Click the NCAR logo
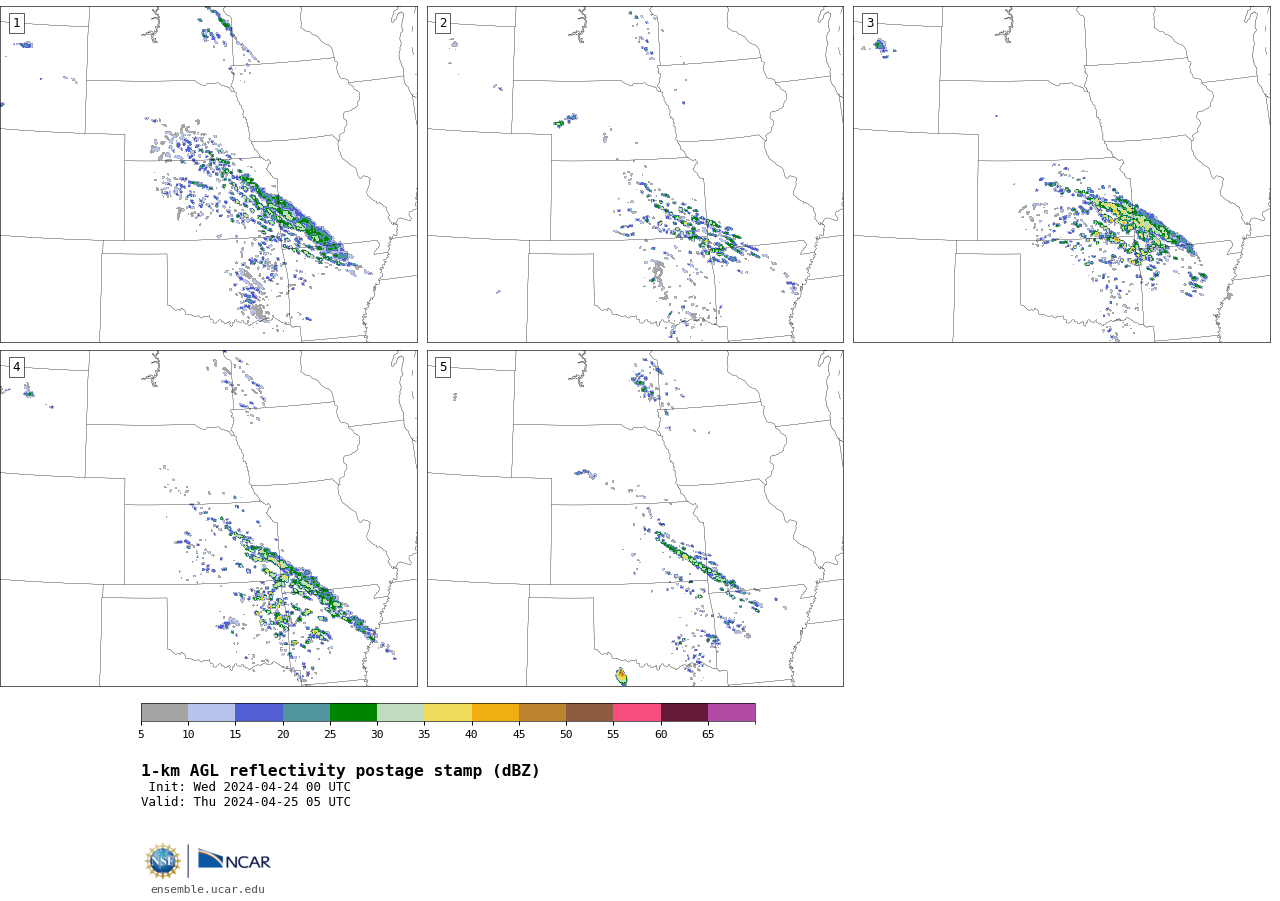Image resolution: width=1280 pixels, height=901 pixels. point(234,860)
